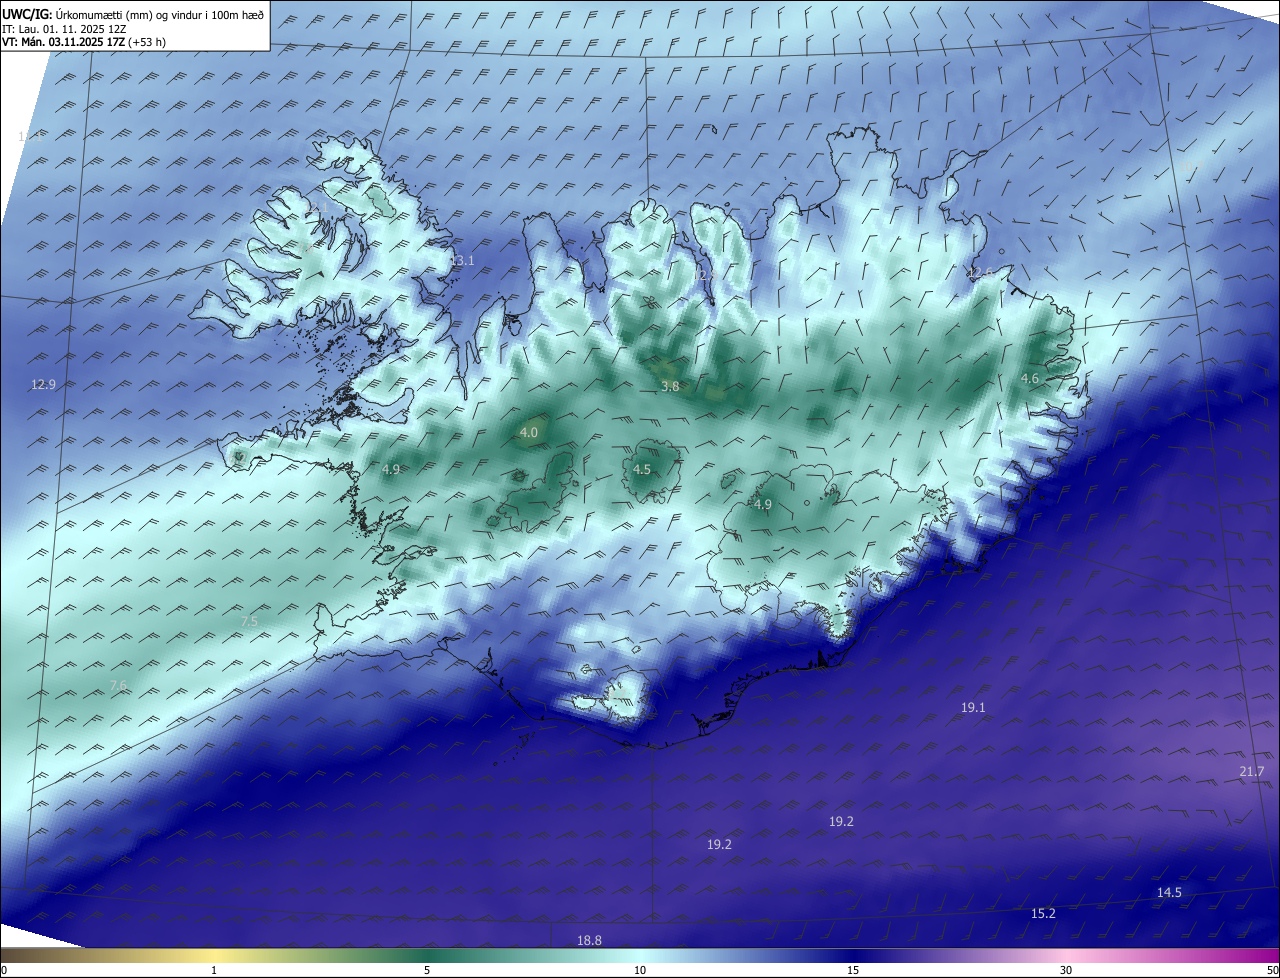Click the 21.7 value label
The width and height of the screenshot is (1280, 978).
[1252, 771]
